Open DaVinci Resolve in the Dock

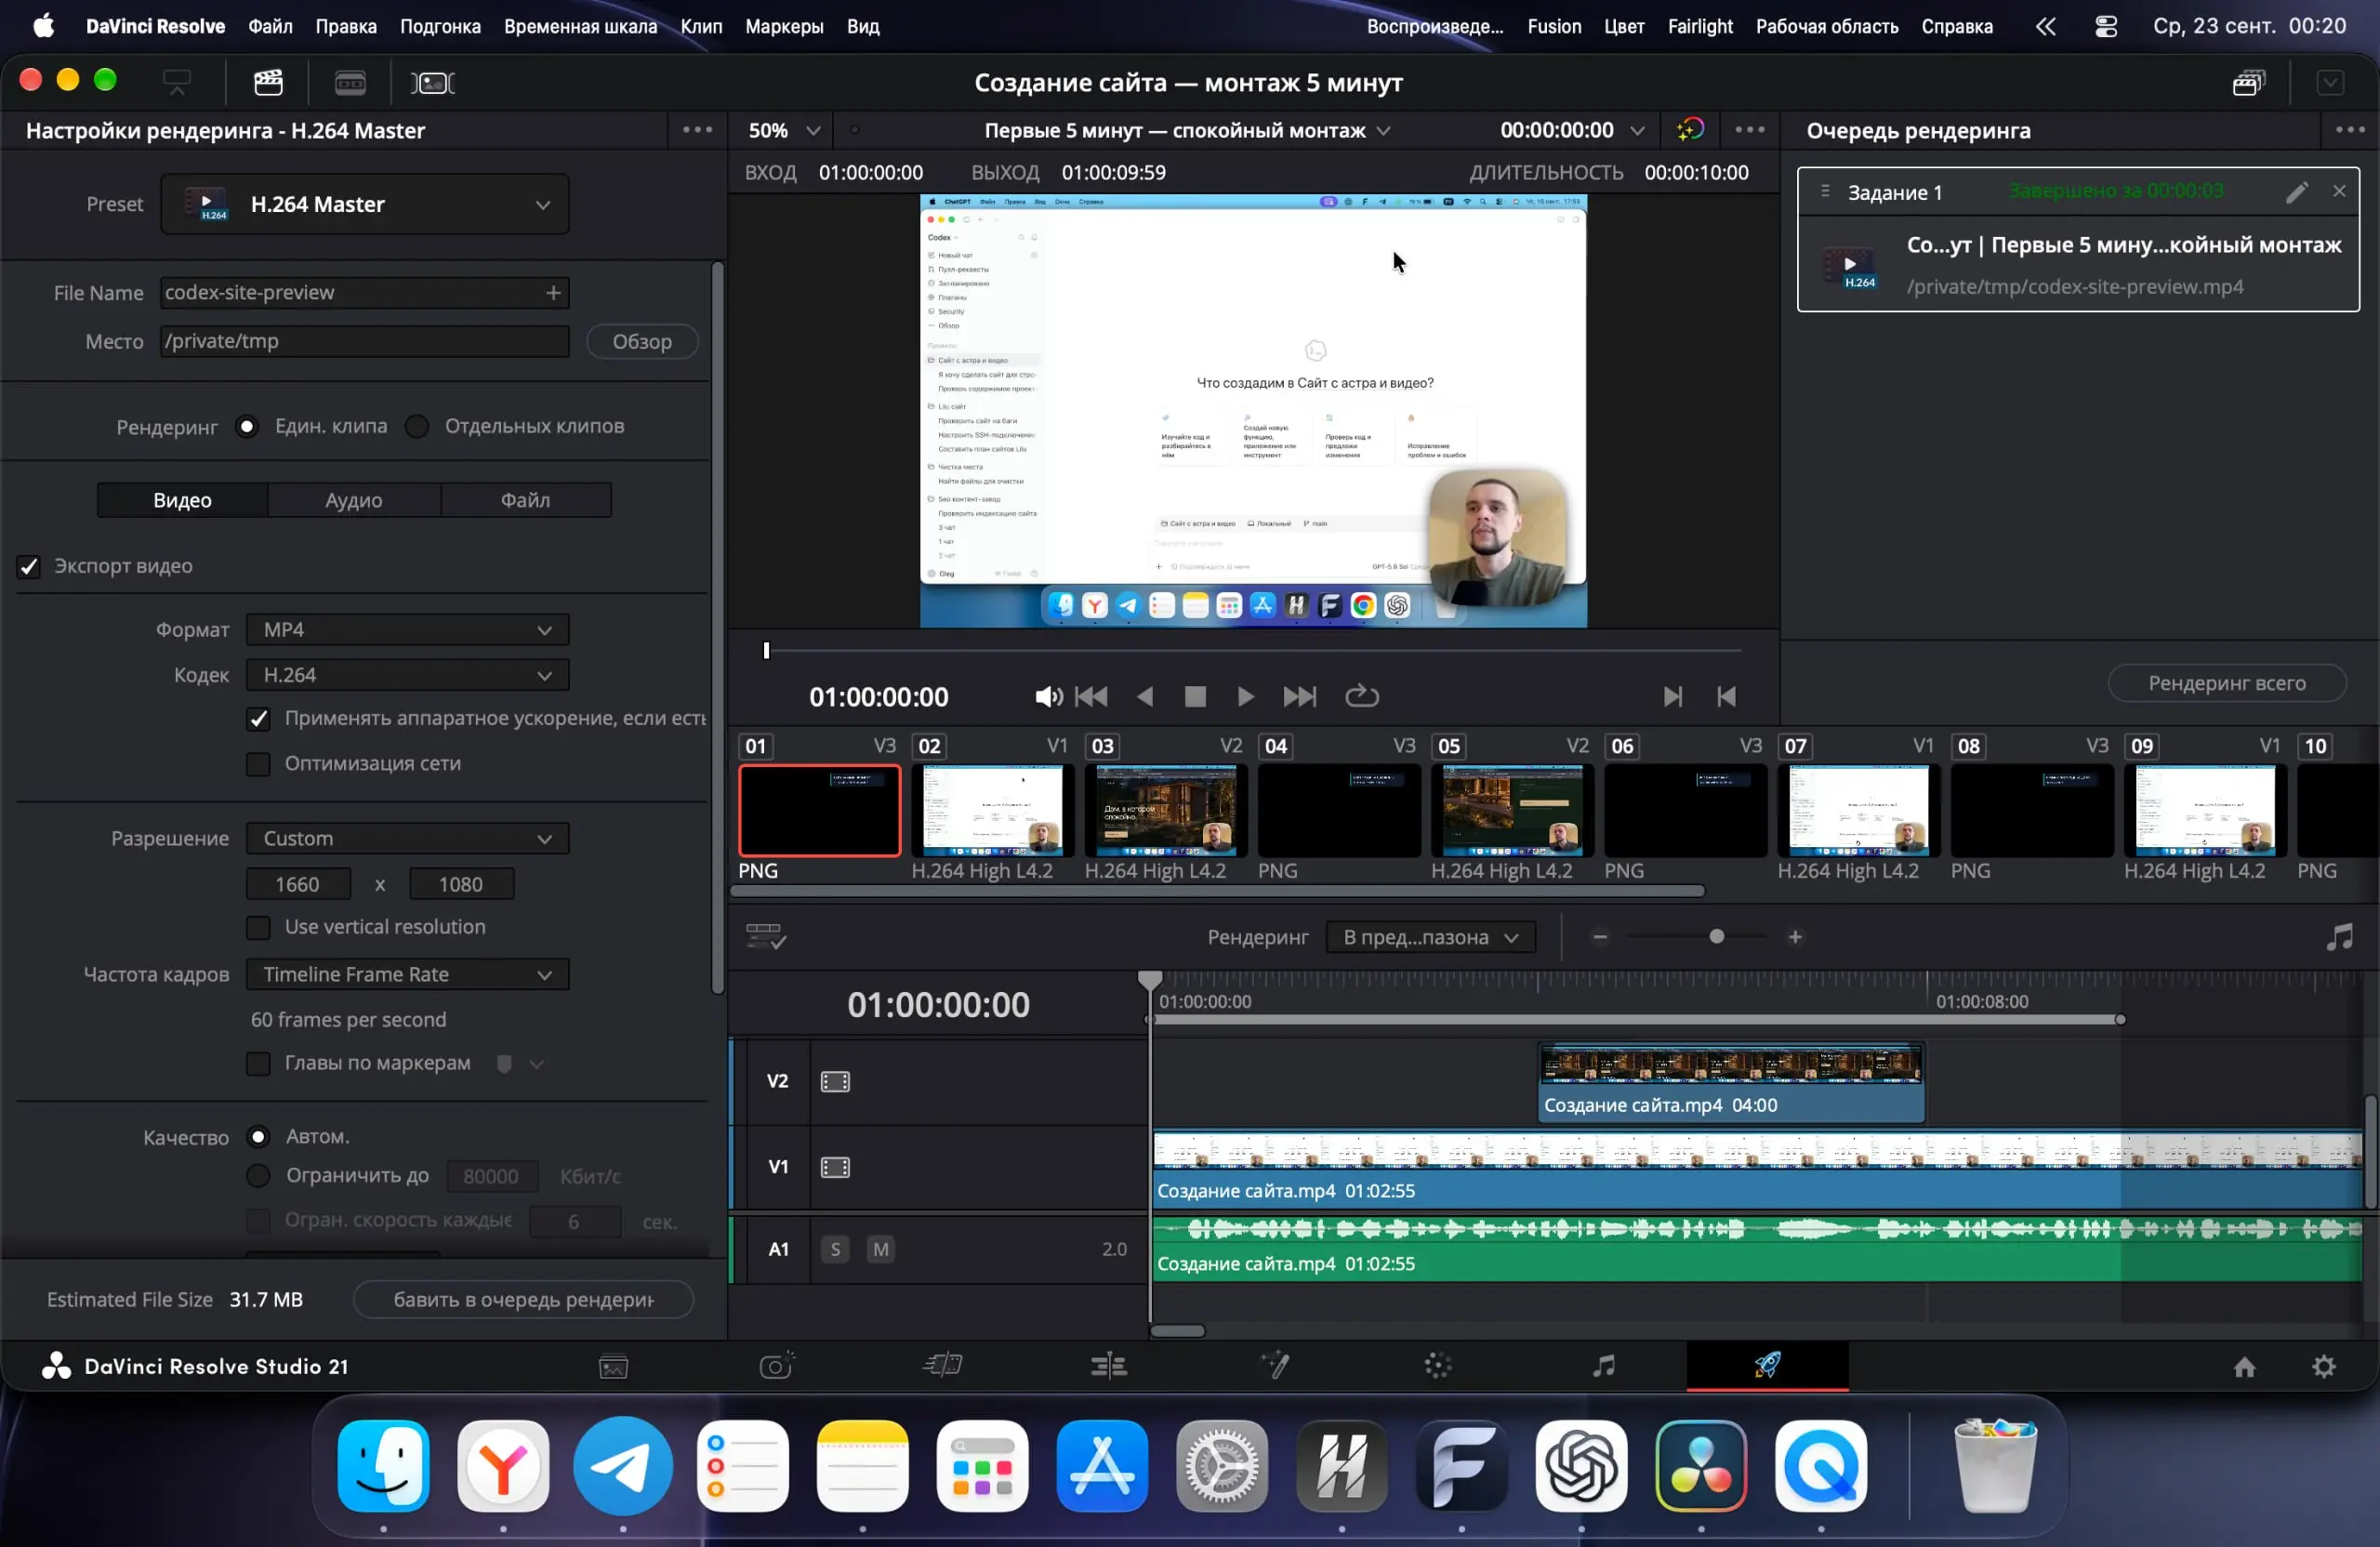click(x=1701, y=1464)
